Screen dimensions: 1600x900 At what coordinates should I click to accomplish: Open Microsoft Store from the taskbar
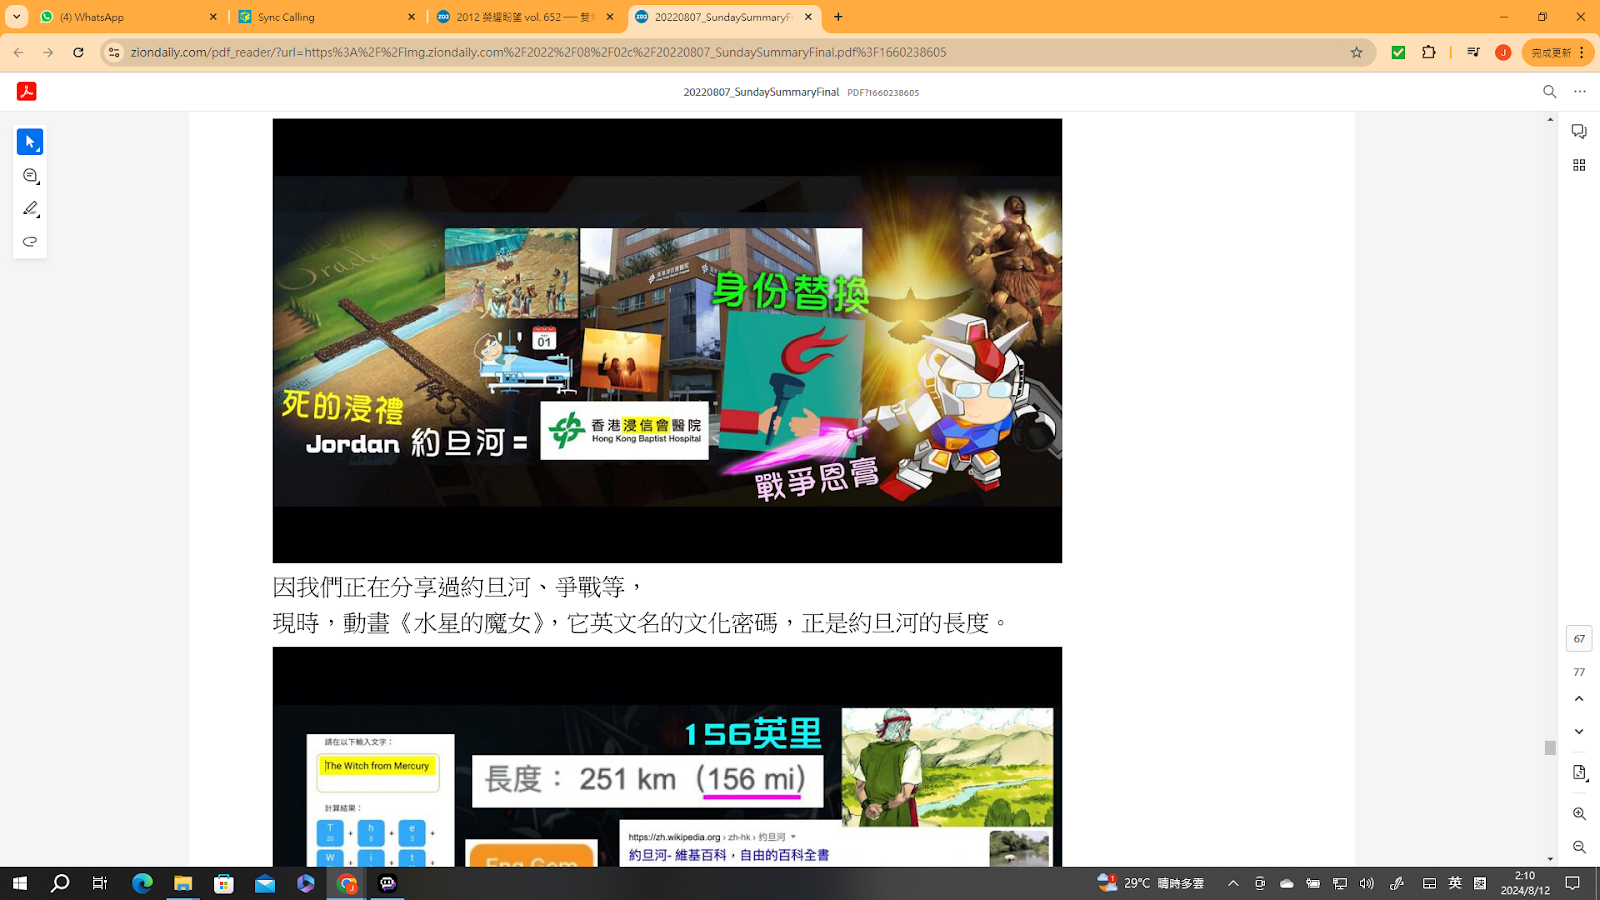click(x=224, y=883)
